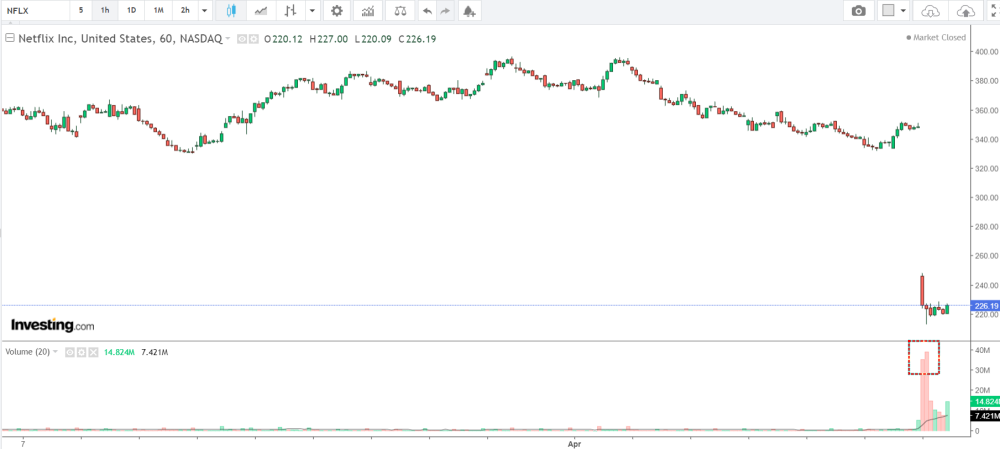1000x449 pixels.
Task: Click the C226.19 close value
Action: pyautogui.click(x=417, y=39)
